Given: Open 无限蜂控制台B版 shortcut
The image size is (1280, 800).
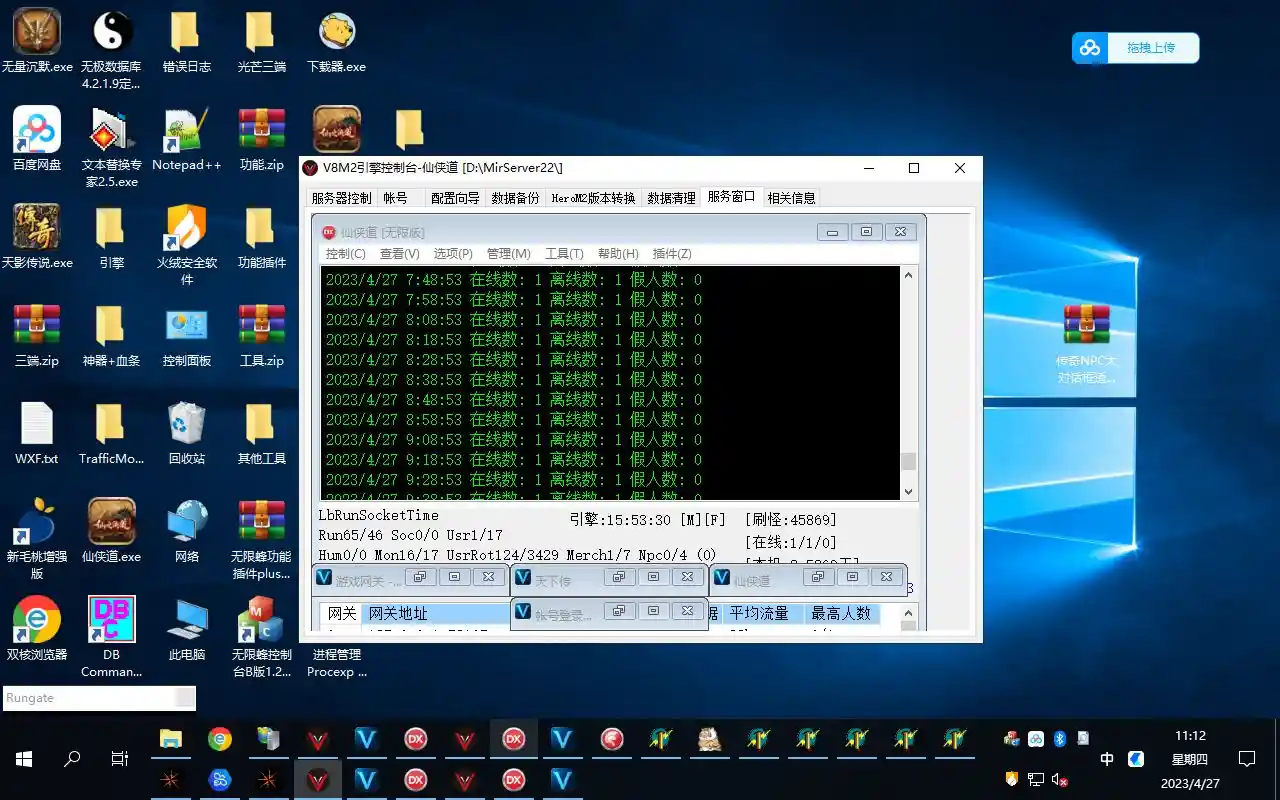Looking at the screenshot, I should (x=261, y=637).
